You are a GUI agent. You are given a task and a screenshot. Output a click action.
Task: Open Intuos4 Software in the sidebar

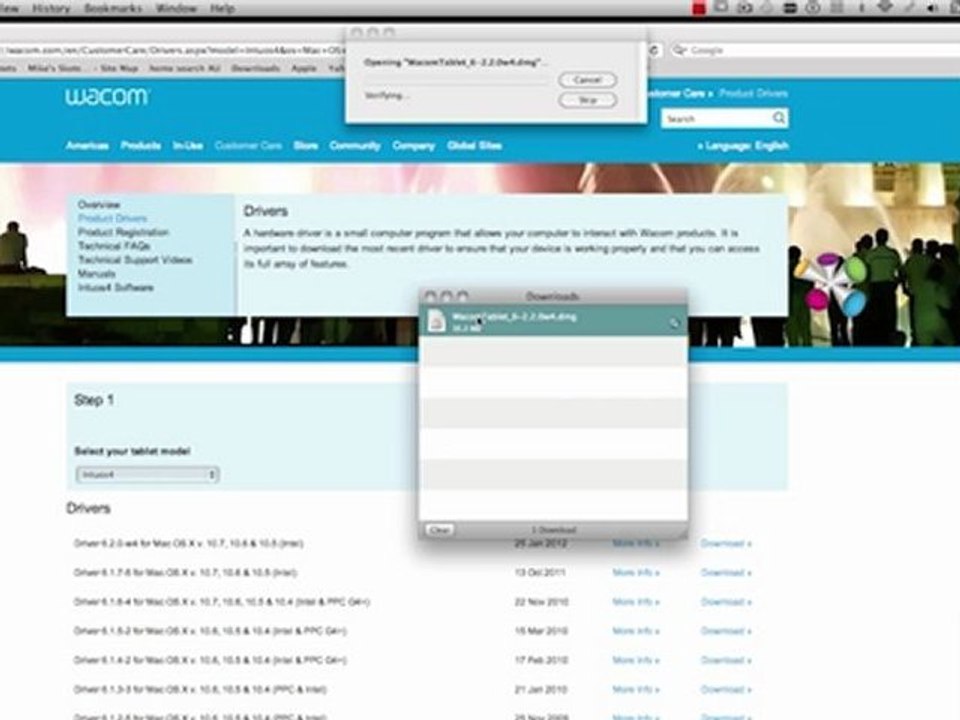[116, 287]
